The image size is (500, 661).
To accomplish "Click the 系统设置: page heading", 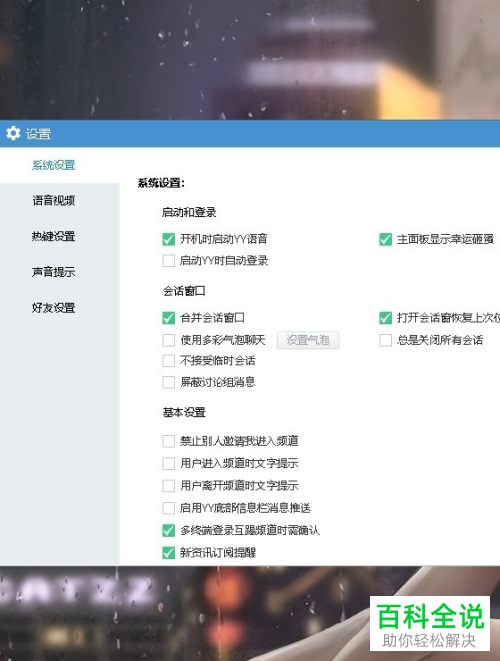I will (161, 183).
